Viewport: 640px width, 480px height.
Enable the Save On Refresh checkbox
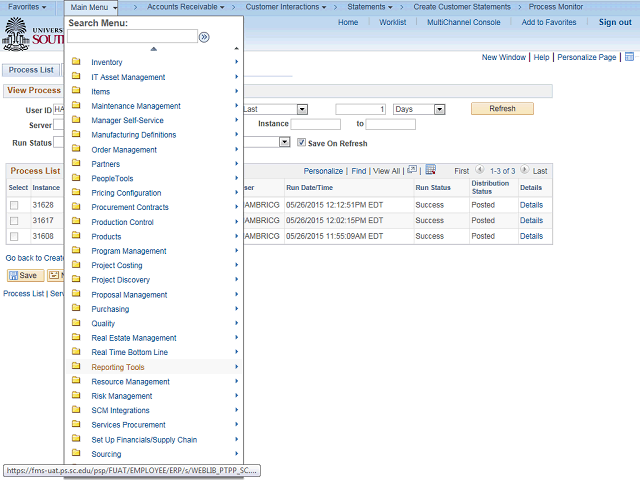(301, 143)
